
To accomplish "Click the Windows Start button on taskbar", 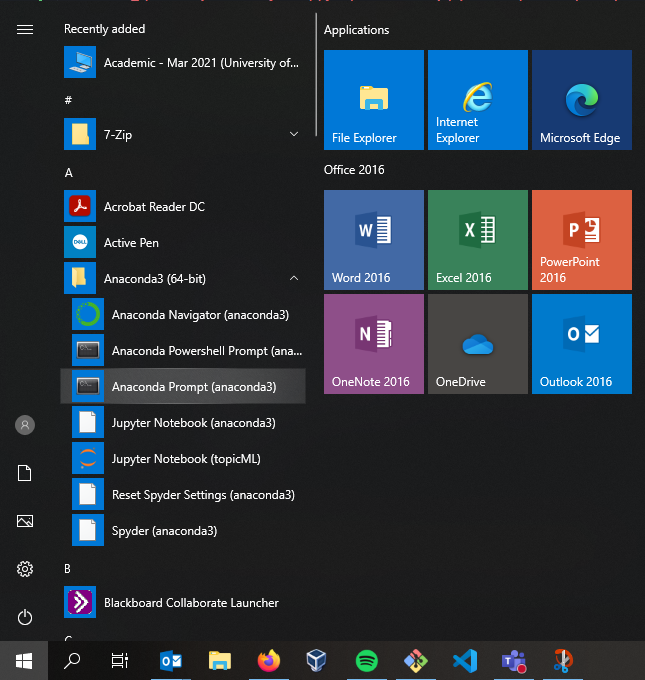I will (x=24, y=660).
